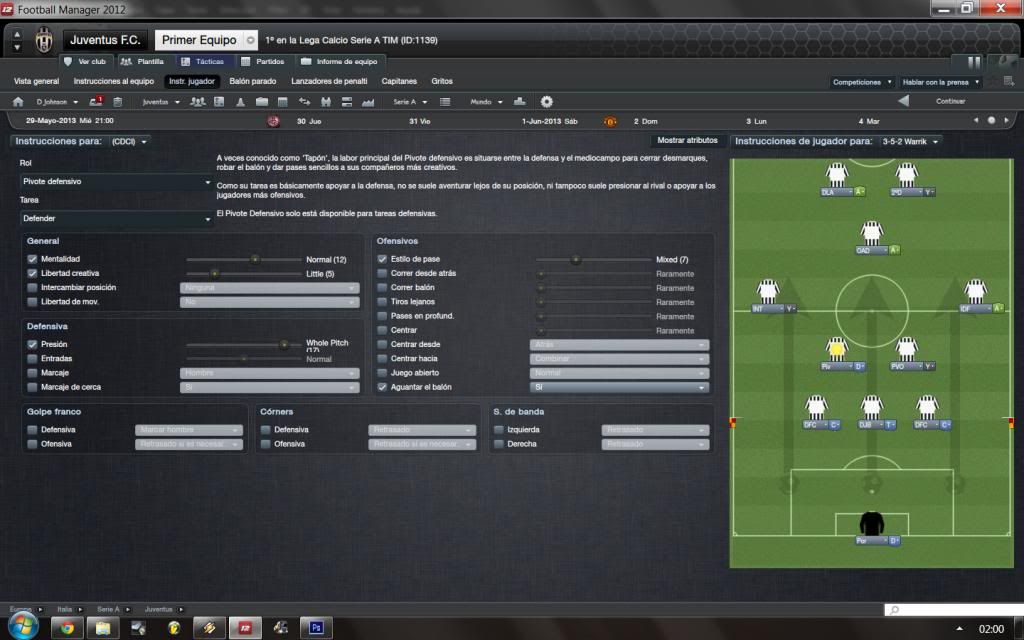Open the Gritos subtab link
The width and height of the screenshot is (1024, 640).
pyautogui.click(x=442, y=82)
